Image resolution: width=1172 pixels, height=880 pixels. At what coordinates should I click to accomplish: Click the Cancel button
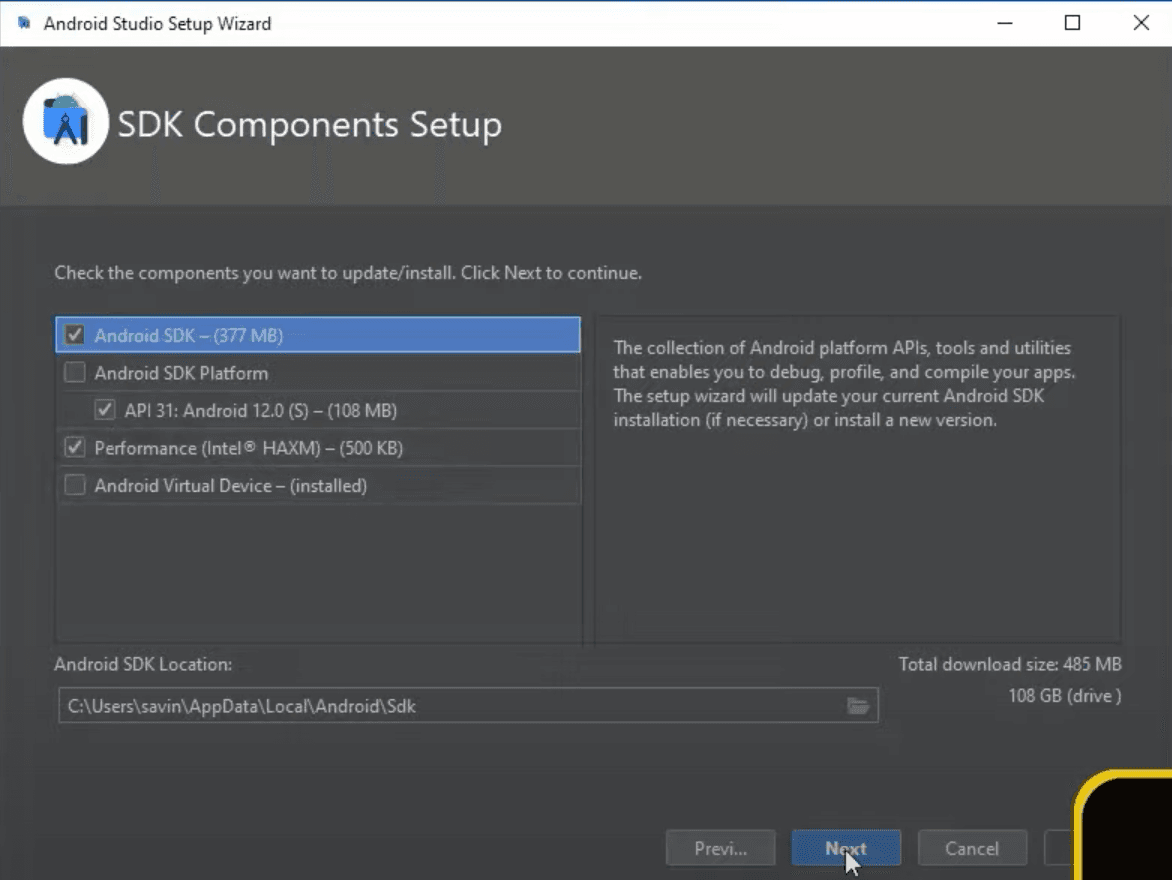[971, 847]
